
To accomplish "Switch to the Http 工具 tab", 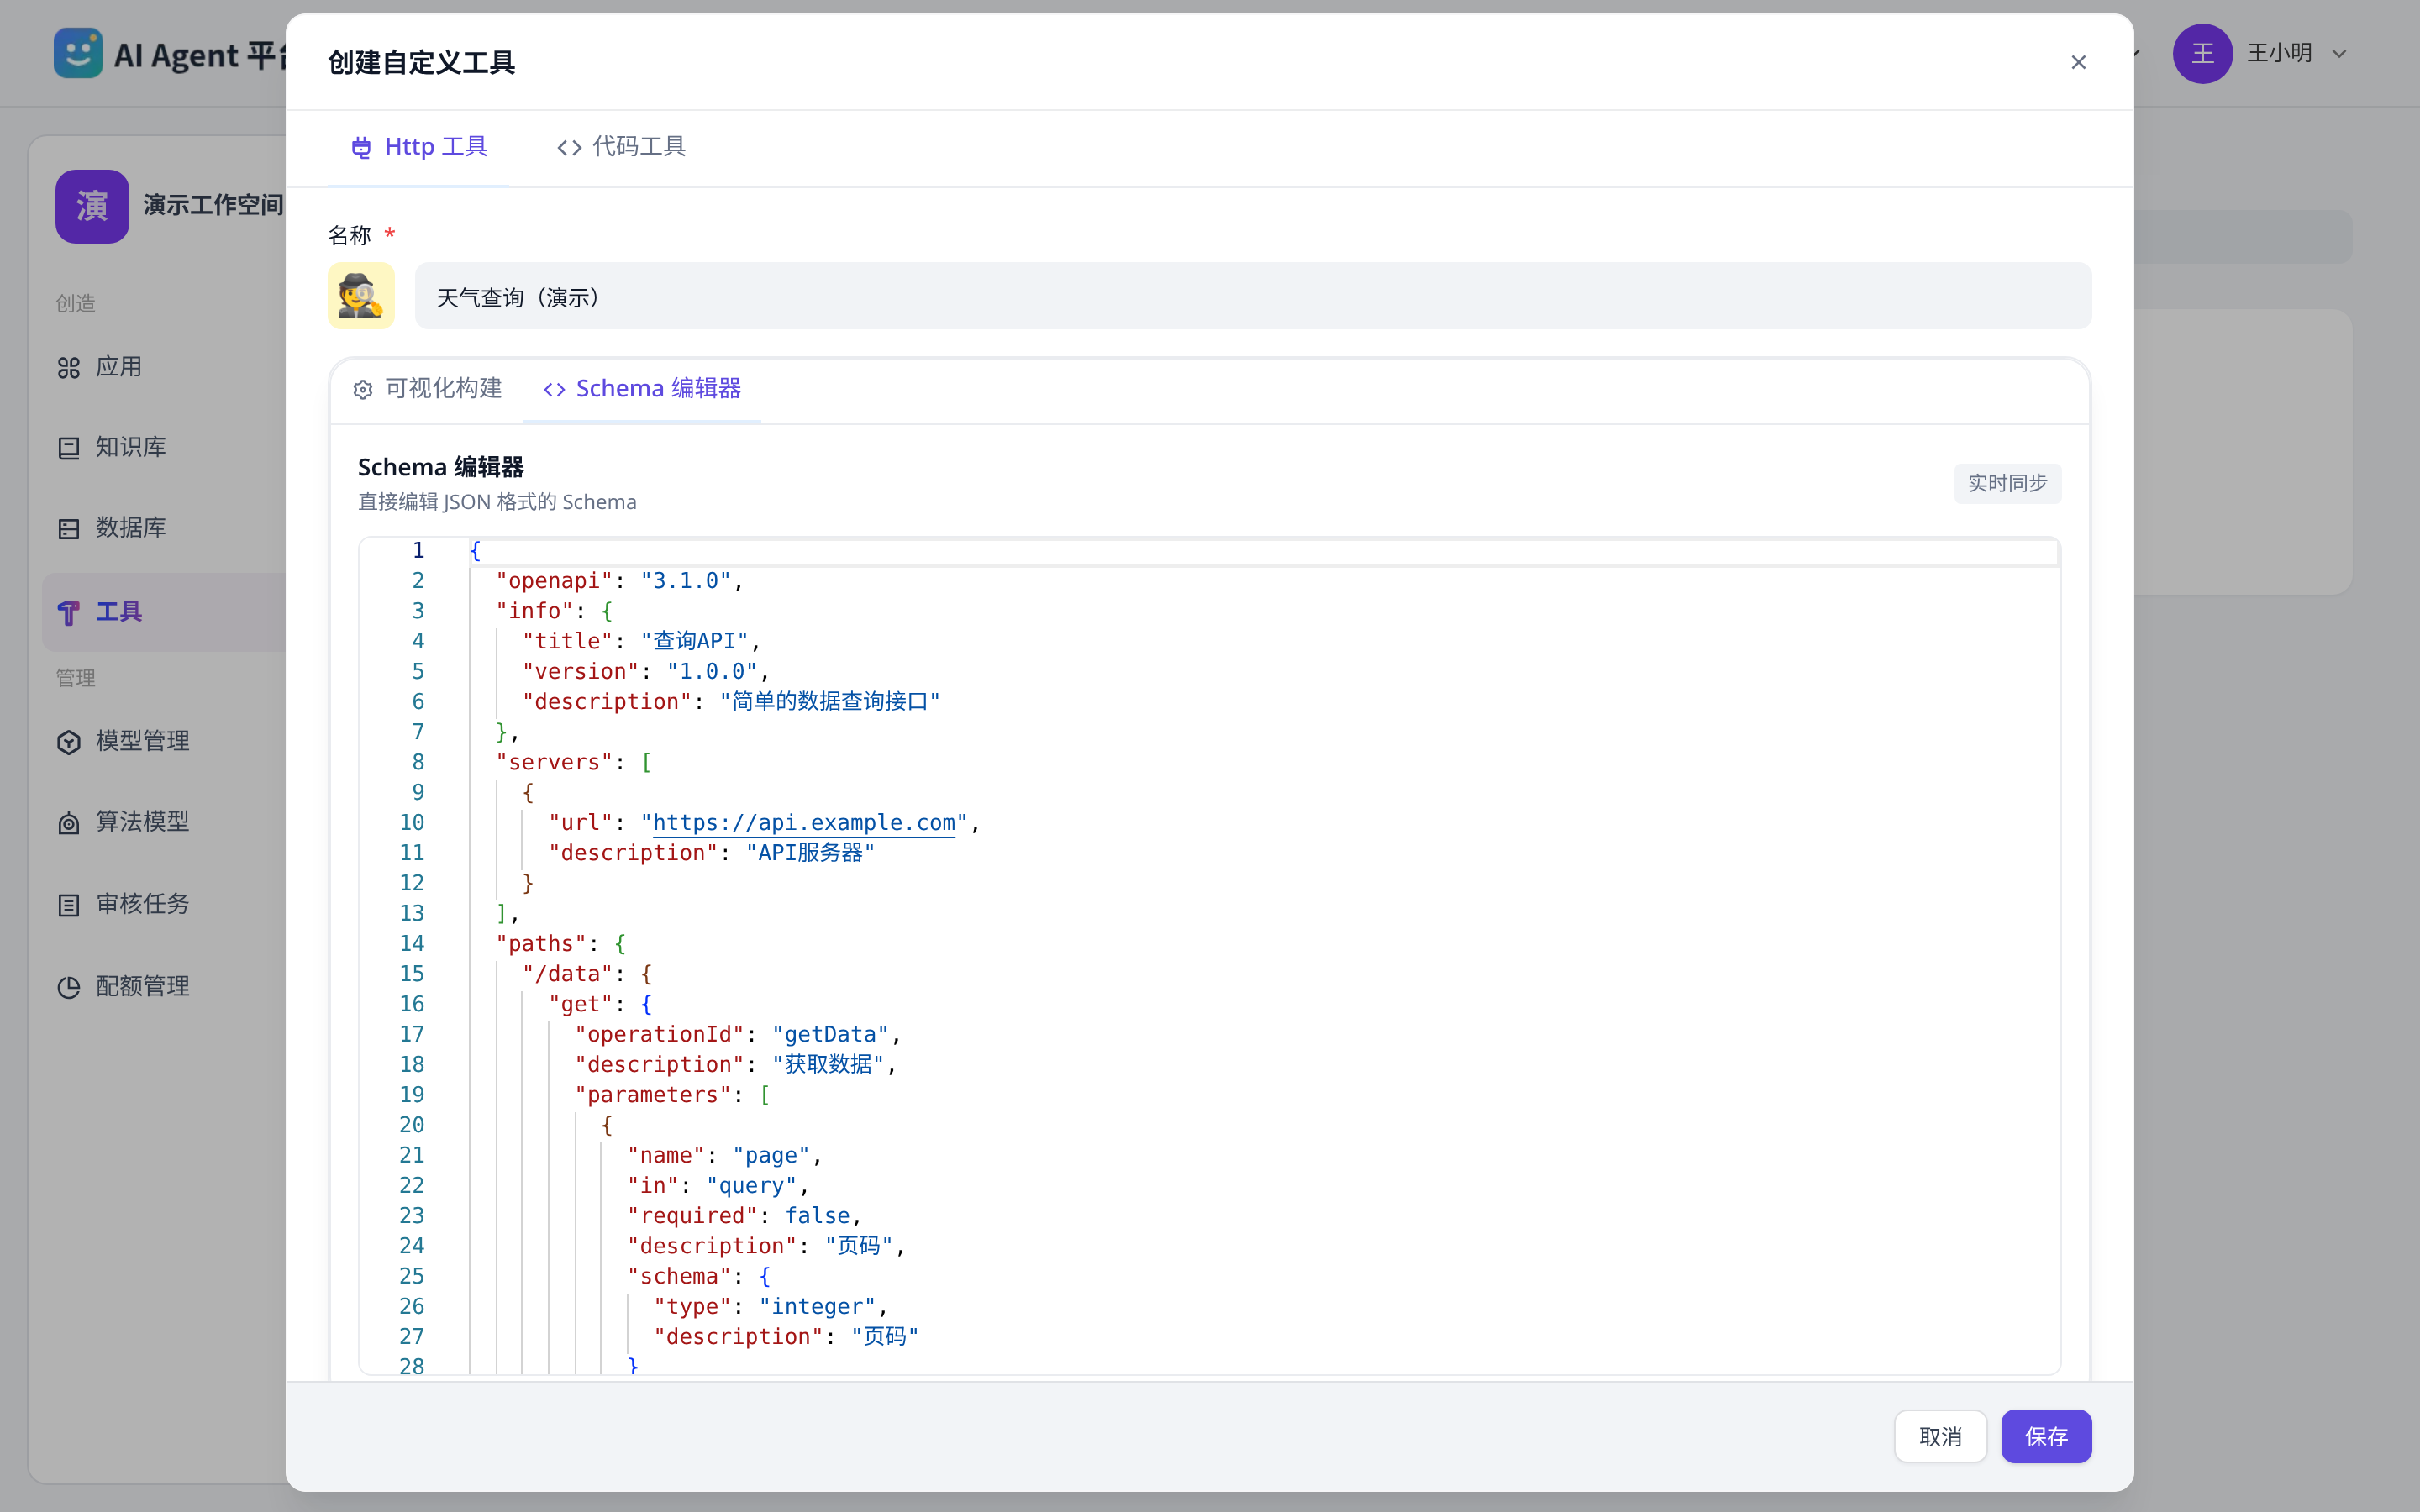I will (x=419, y=147).
